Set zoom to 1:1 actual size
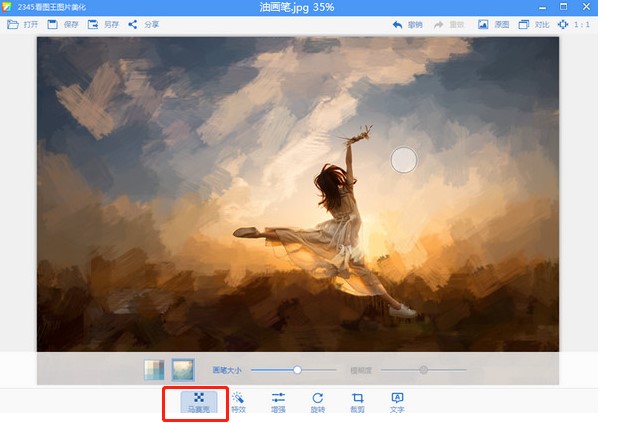 (x=576, y=23)
